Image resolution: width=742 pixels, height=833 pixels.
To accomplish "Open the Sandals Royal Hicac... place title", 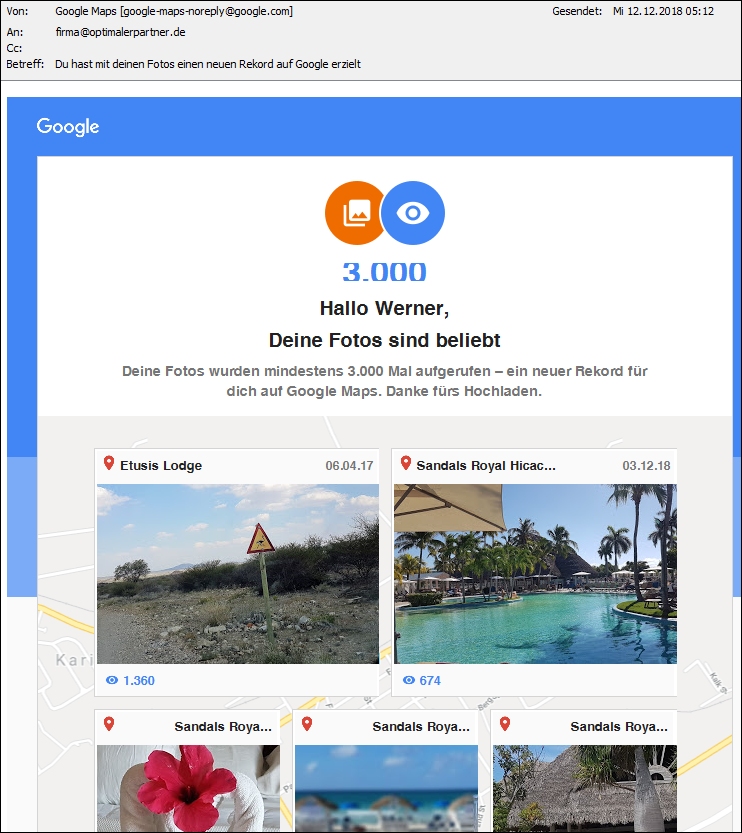I will coord(486,466).
